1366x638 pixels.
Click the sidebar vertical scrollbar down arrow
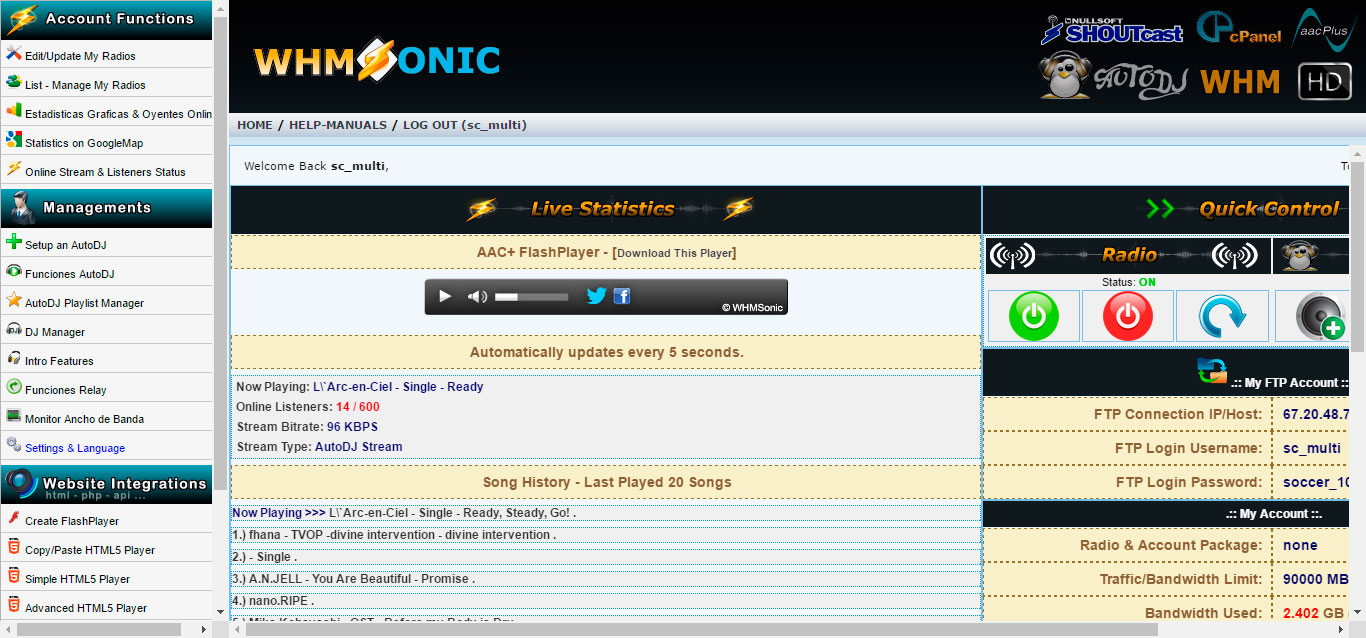pos(221,611)
